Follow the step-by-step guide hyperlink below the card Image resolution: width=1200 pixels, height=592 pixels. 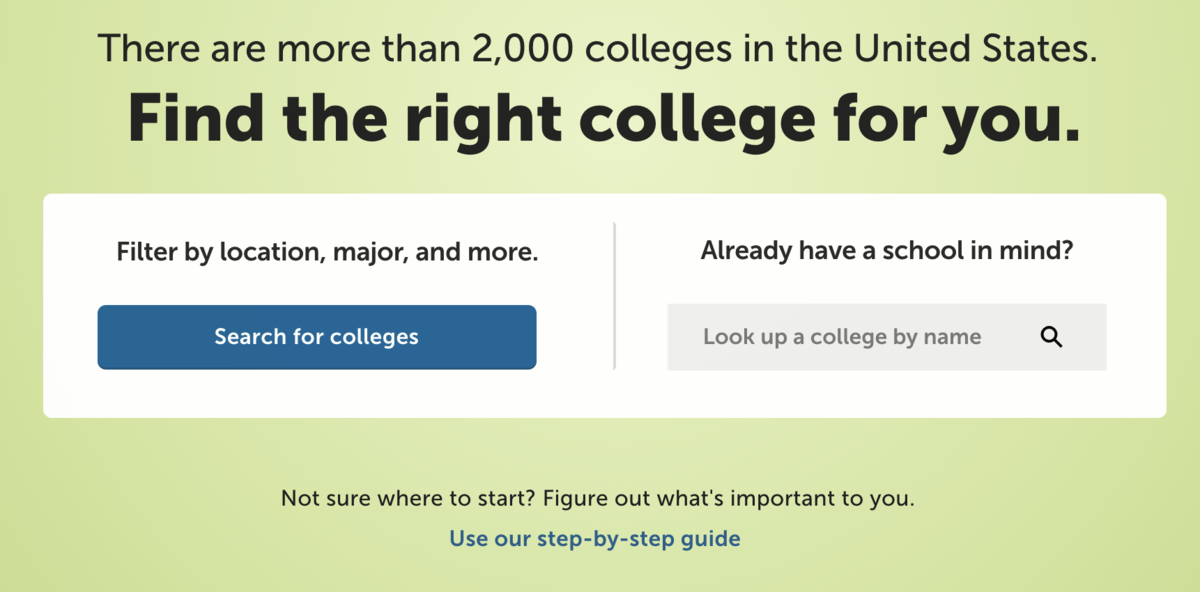point(595,539)
